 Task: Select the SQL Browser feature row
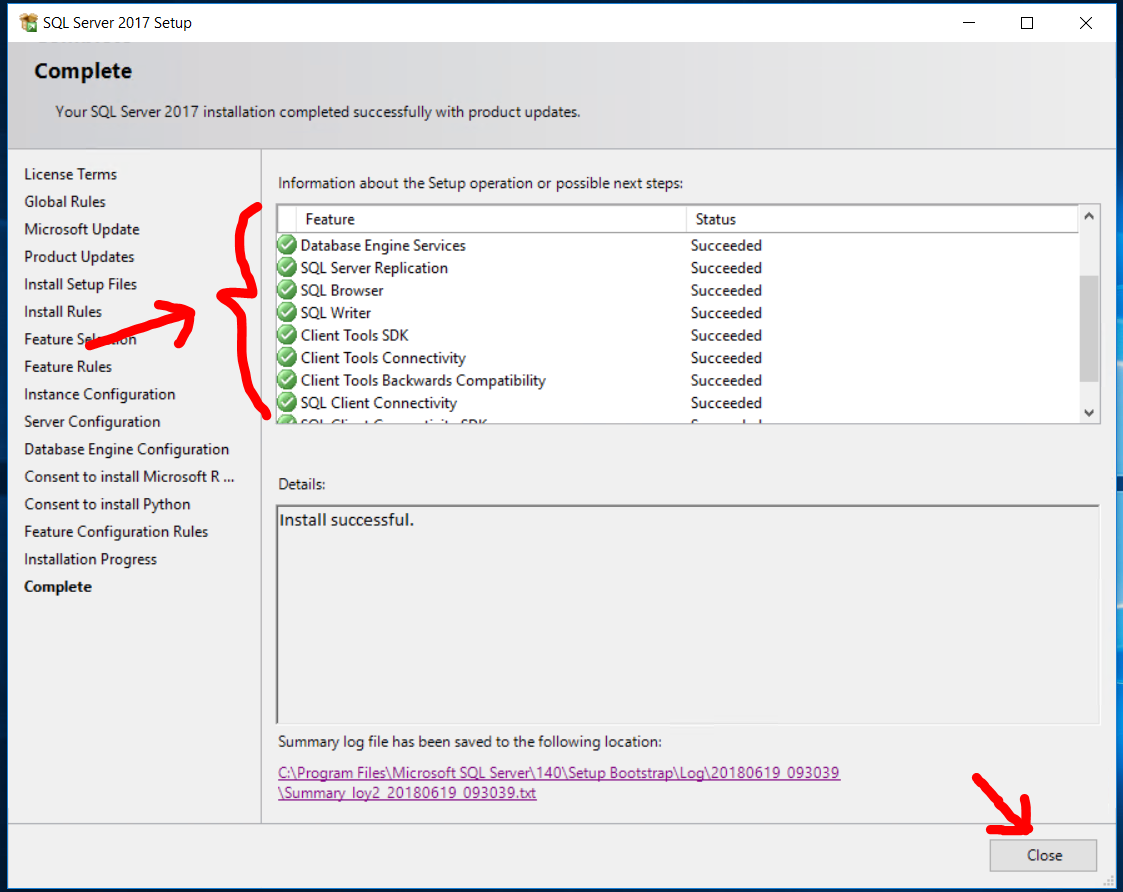678,290
